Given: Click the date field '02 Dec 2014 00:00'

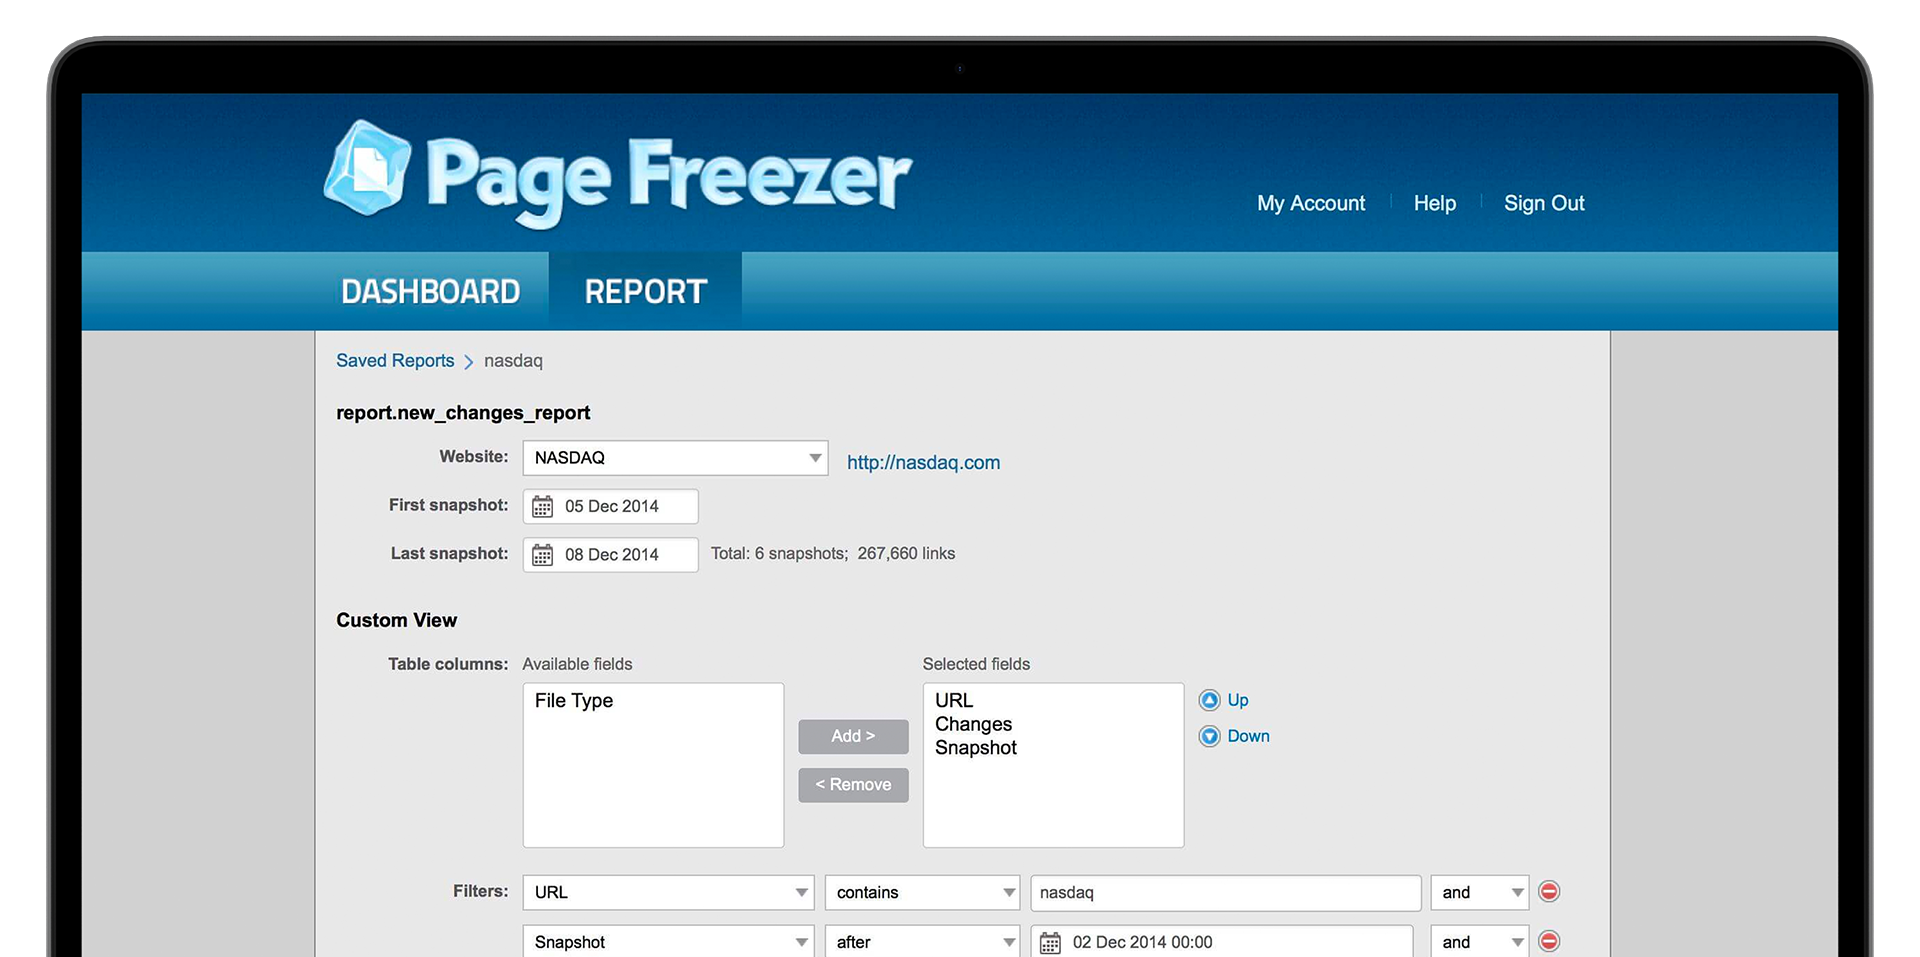Looking at the screenshot, I should point(1221,942).
